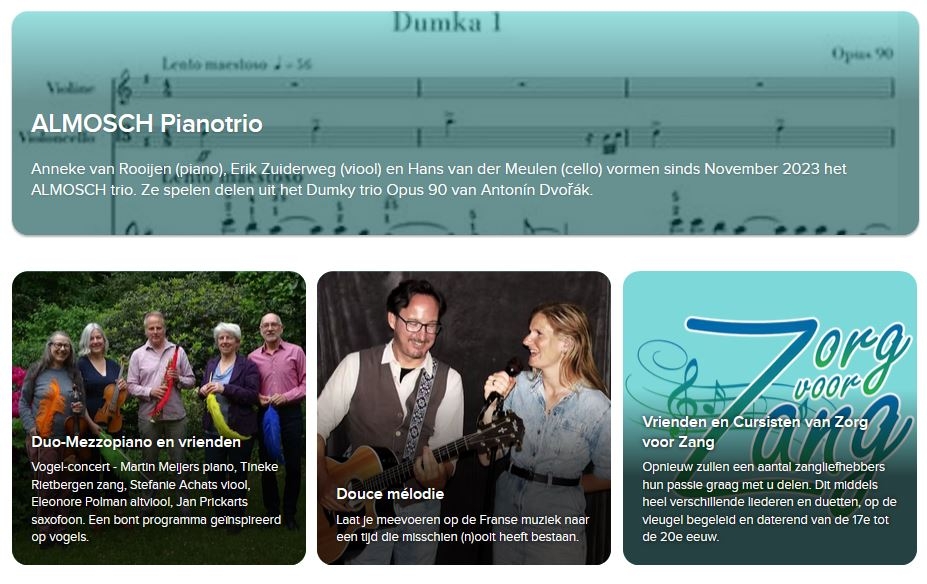Image resolution: width=927 pixels, height=584 pixels.
Task: Select the Vogel-concert description text
Action: 156,502
